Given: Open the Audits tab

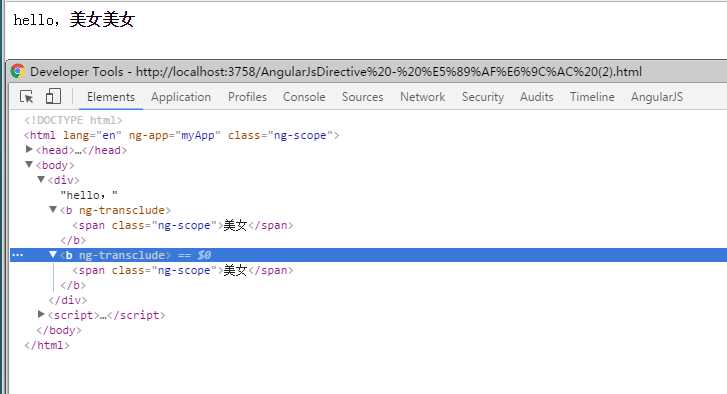Looking at the screenshot, I should (536, 97).
